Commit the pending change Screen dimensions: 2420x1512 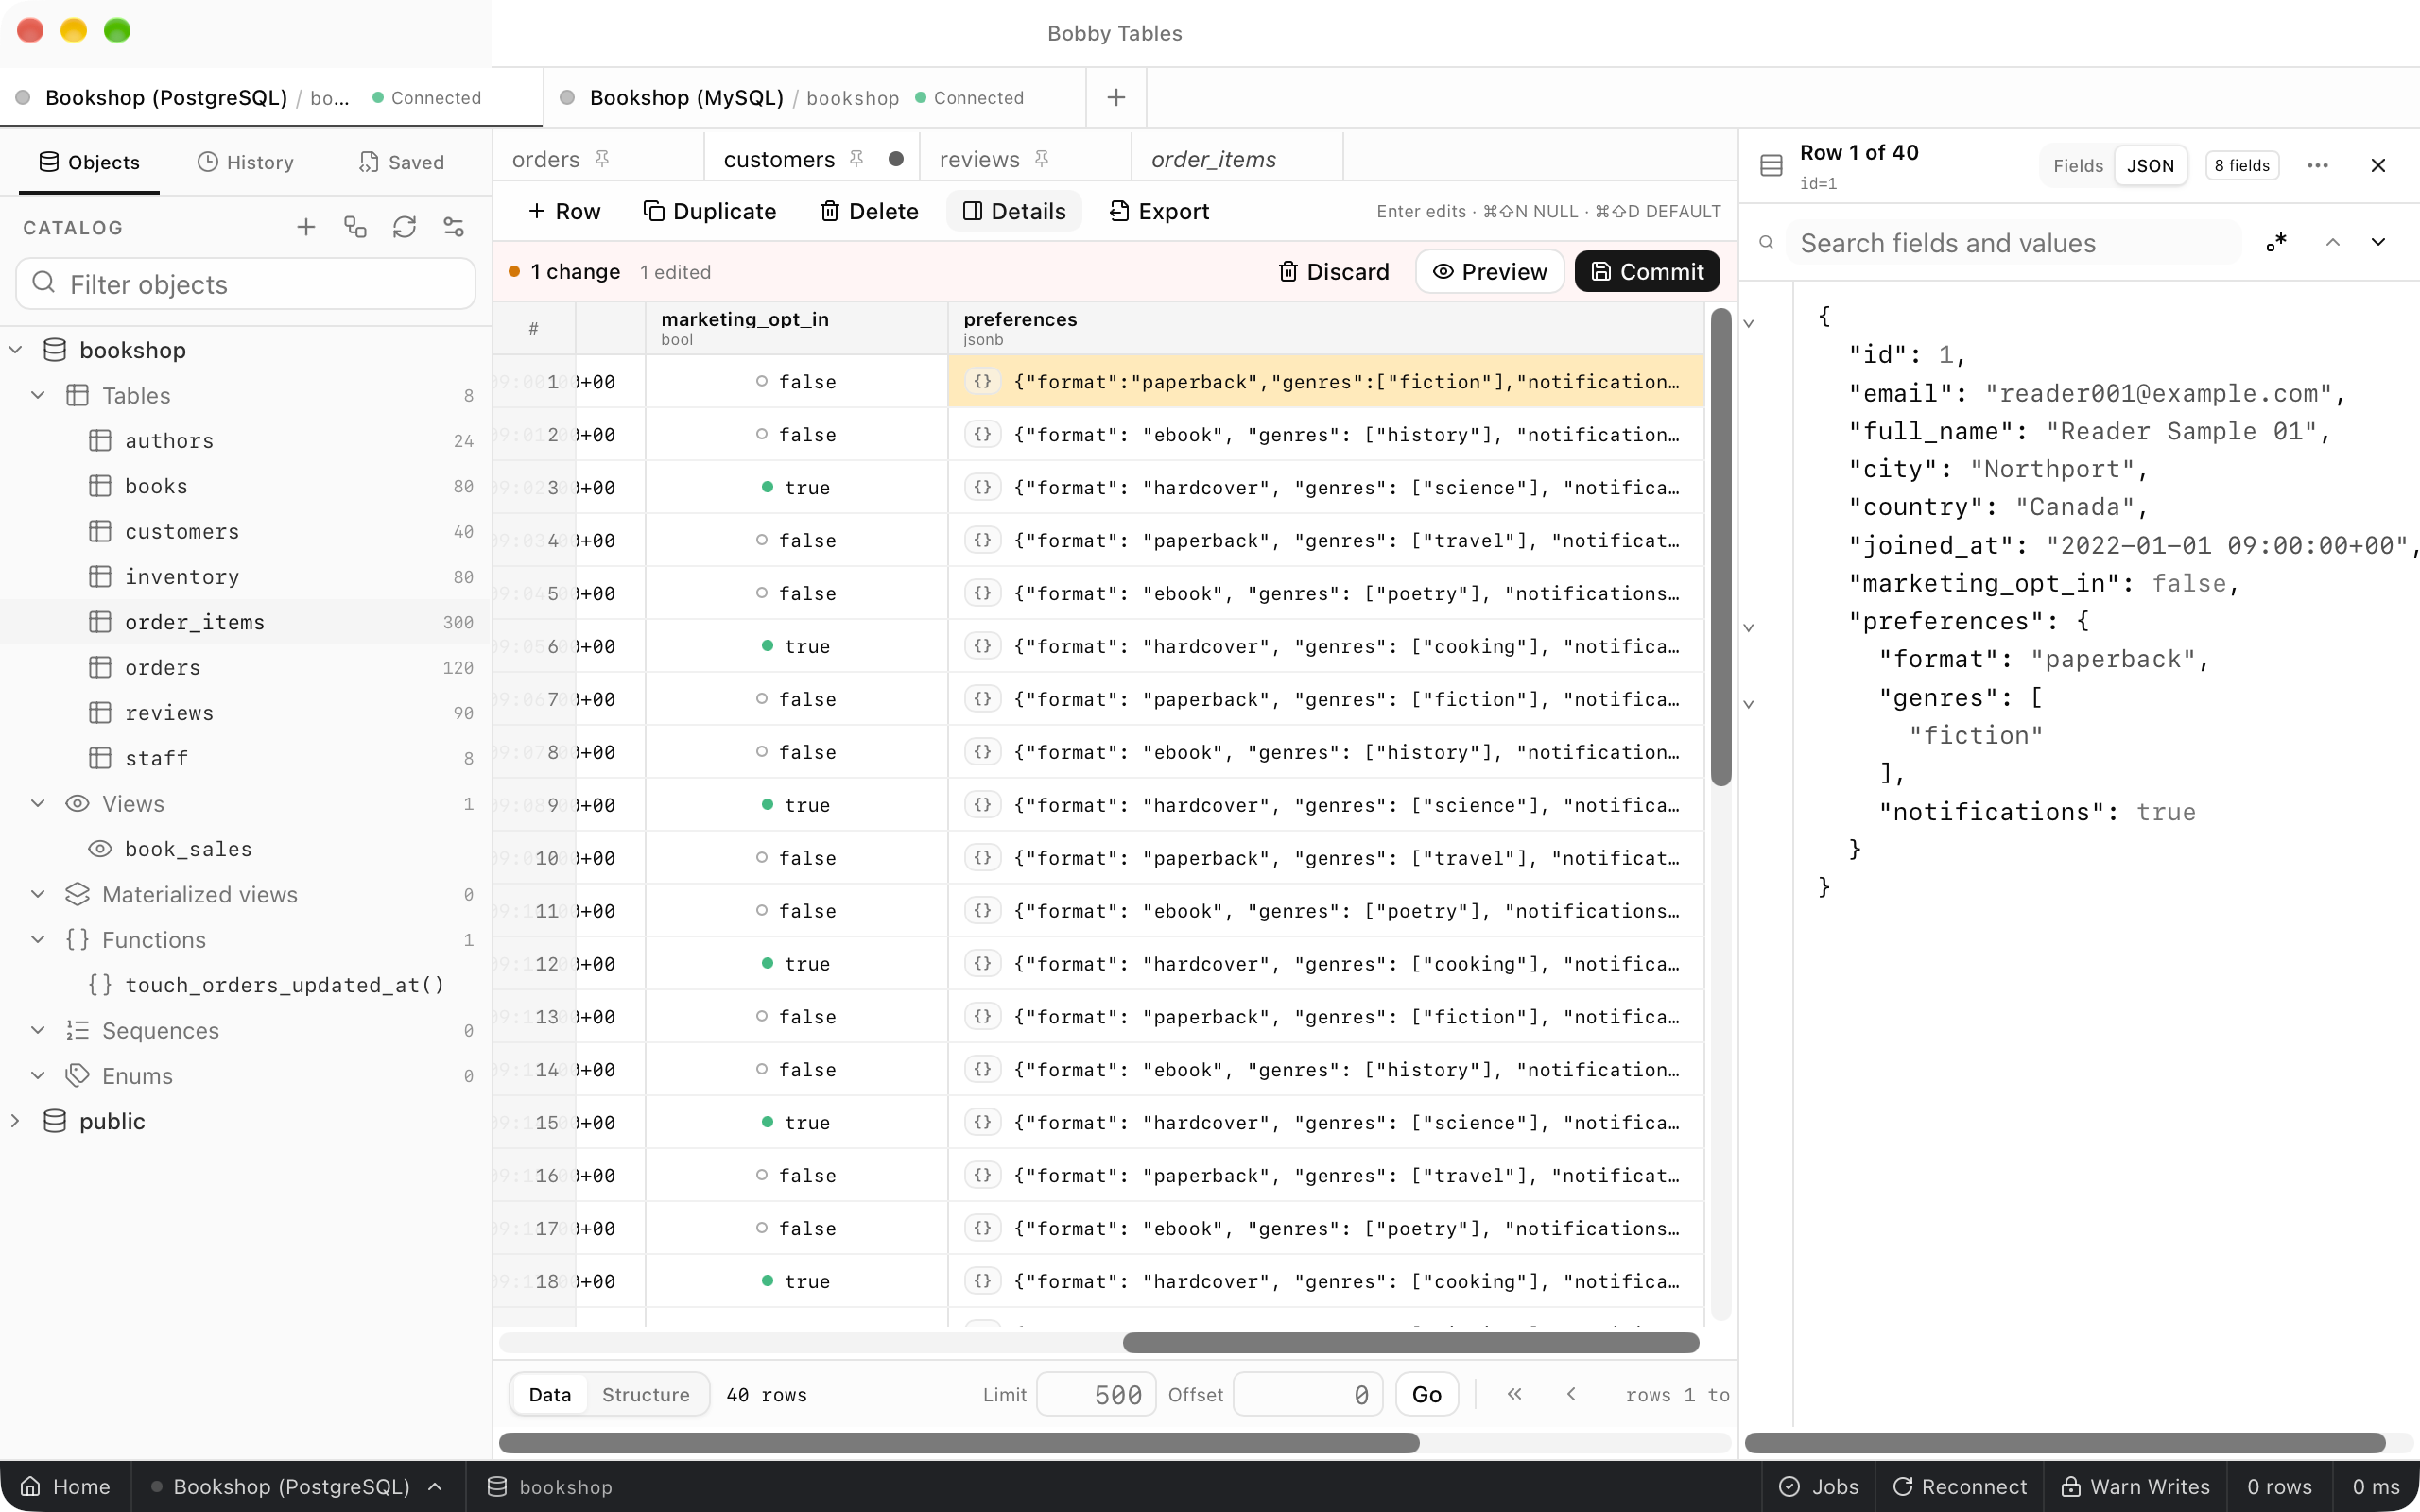point(1647,271)
